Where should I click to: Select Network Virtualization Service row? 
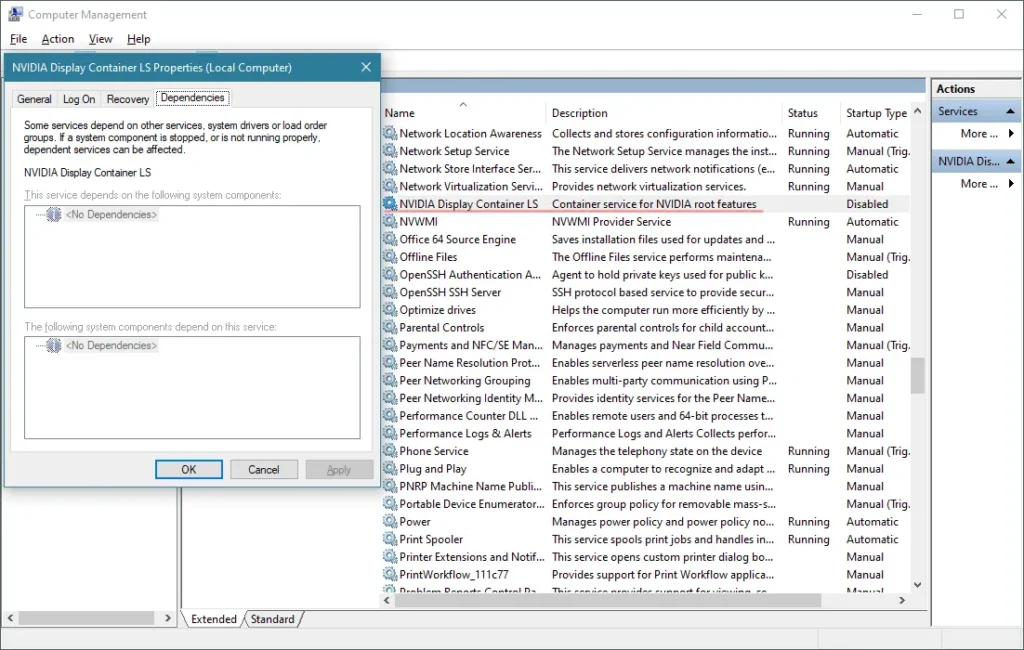[x=647, y=186]
